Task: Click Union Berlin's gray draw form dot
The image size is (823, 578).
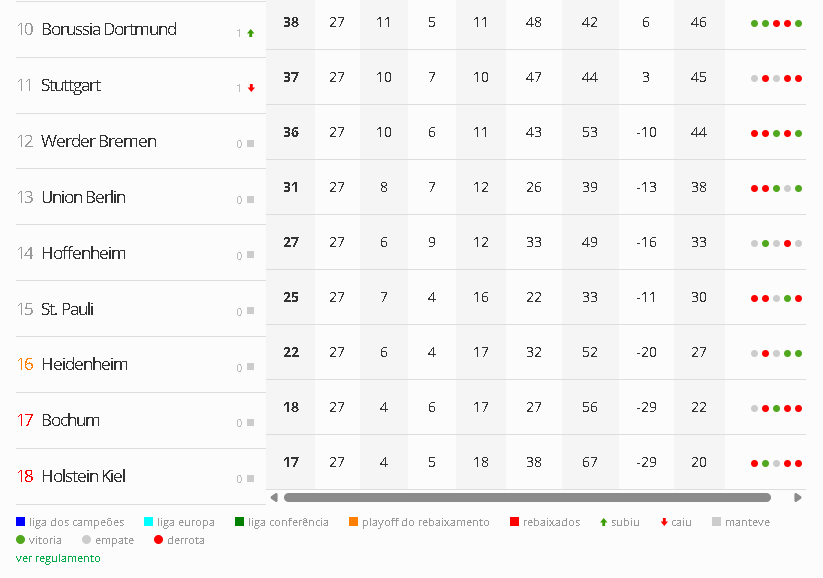Action: click(788, 188)
